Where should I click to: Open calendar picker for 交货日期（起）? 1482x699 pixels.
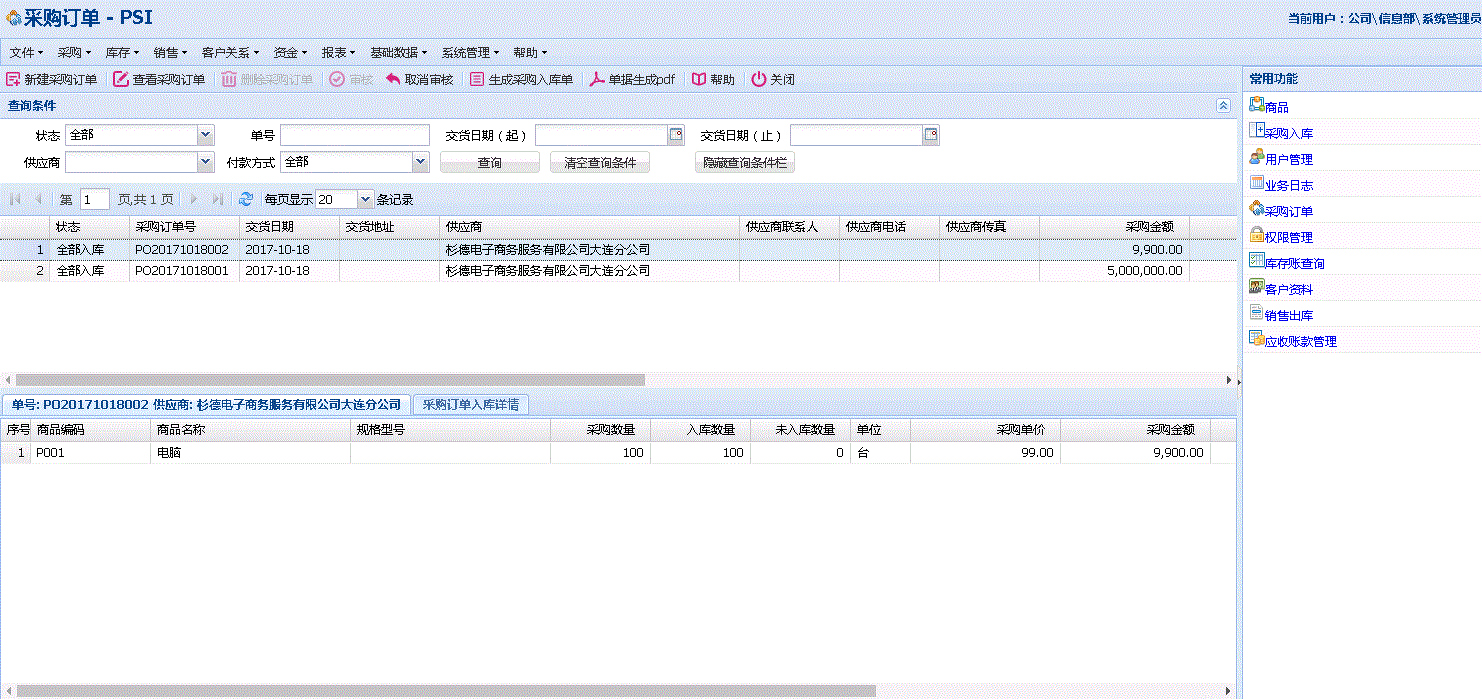pos(676,135)
